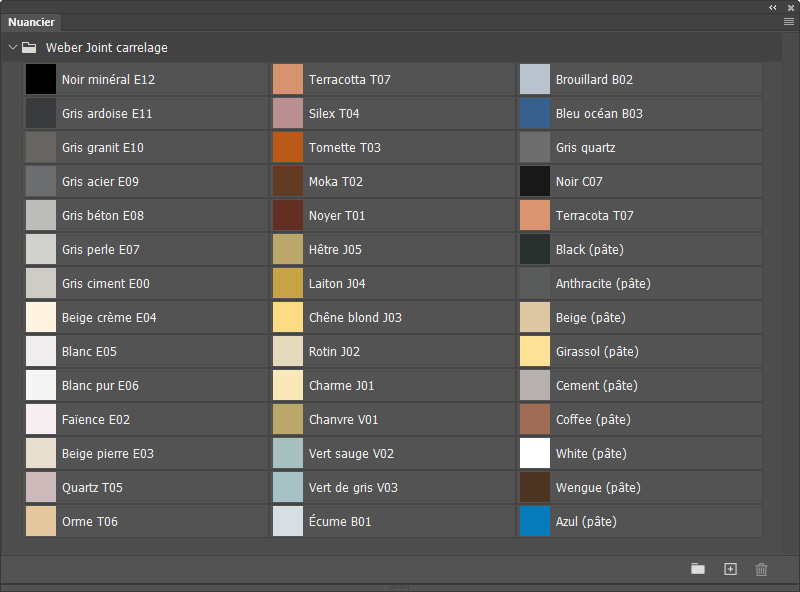This screenshot has width=800, height=592.
Task: Select the Noir C07 swatch
Action: click(535, 181)
